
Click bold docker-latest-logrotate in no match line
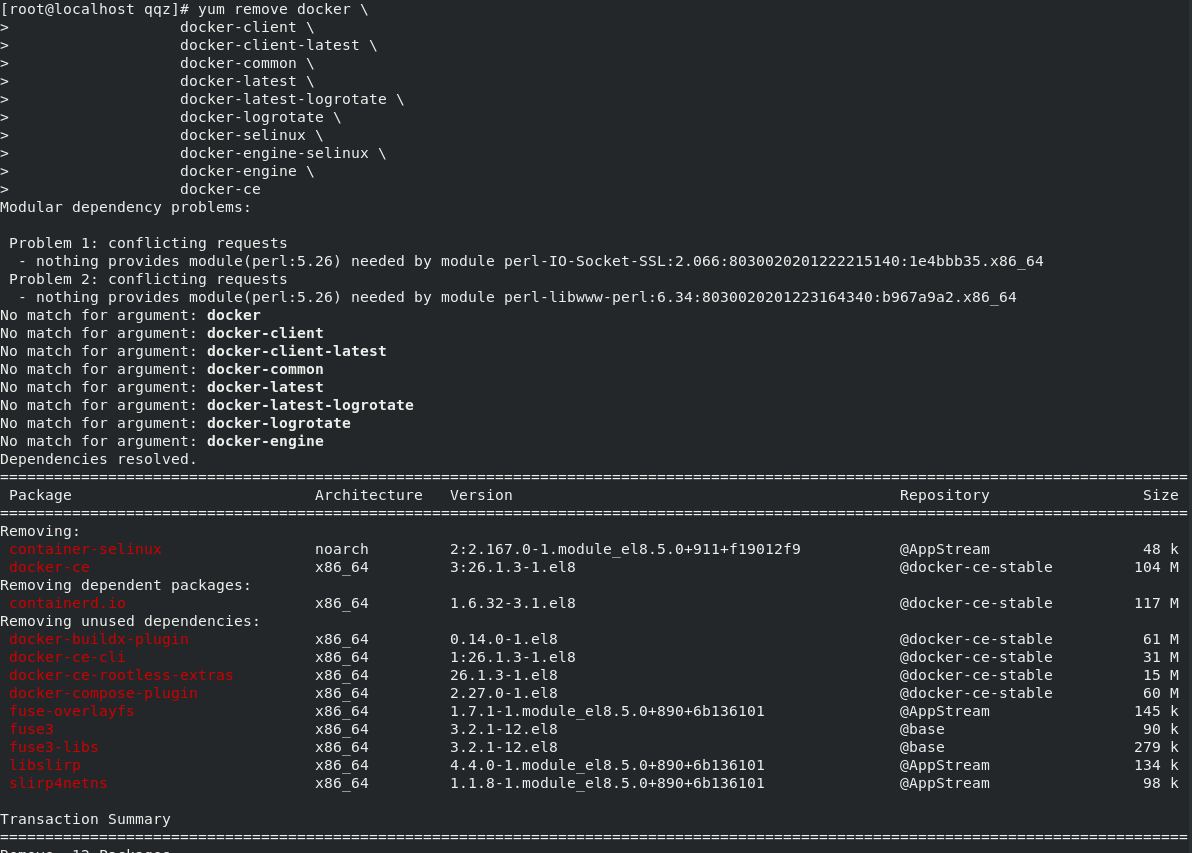tap(310, 405)
